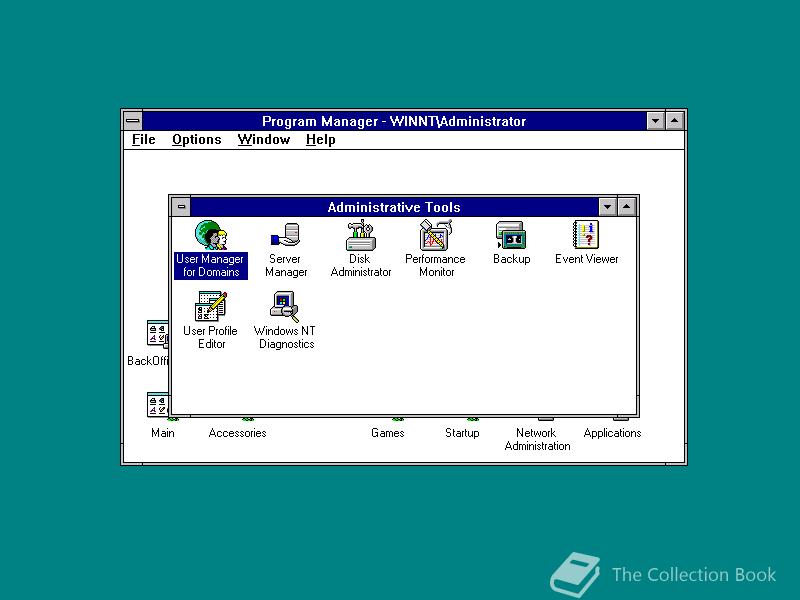Open the Window menu
The width and height of the screenshot is (800, 600).
(263, 140)
